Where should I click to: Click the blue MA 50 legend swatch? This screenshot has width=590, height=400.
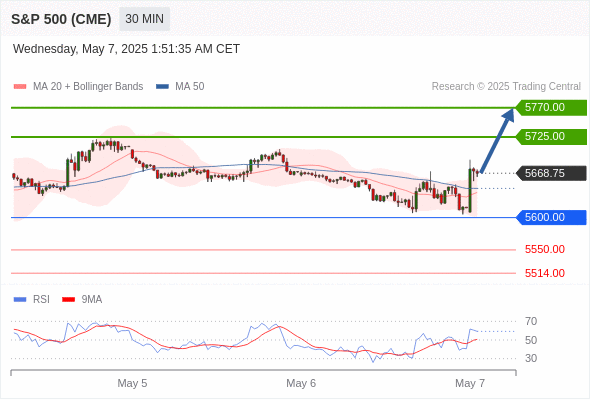[x=162, y=87]
